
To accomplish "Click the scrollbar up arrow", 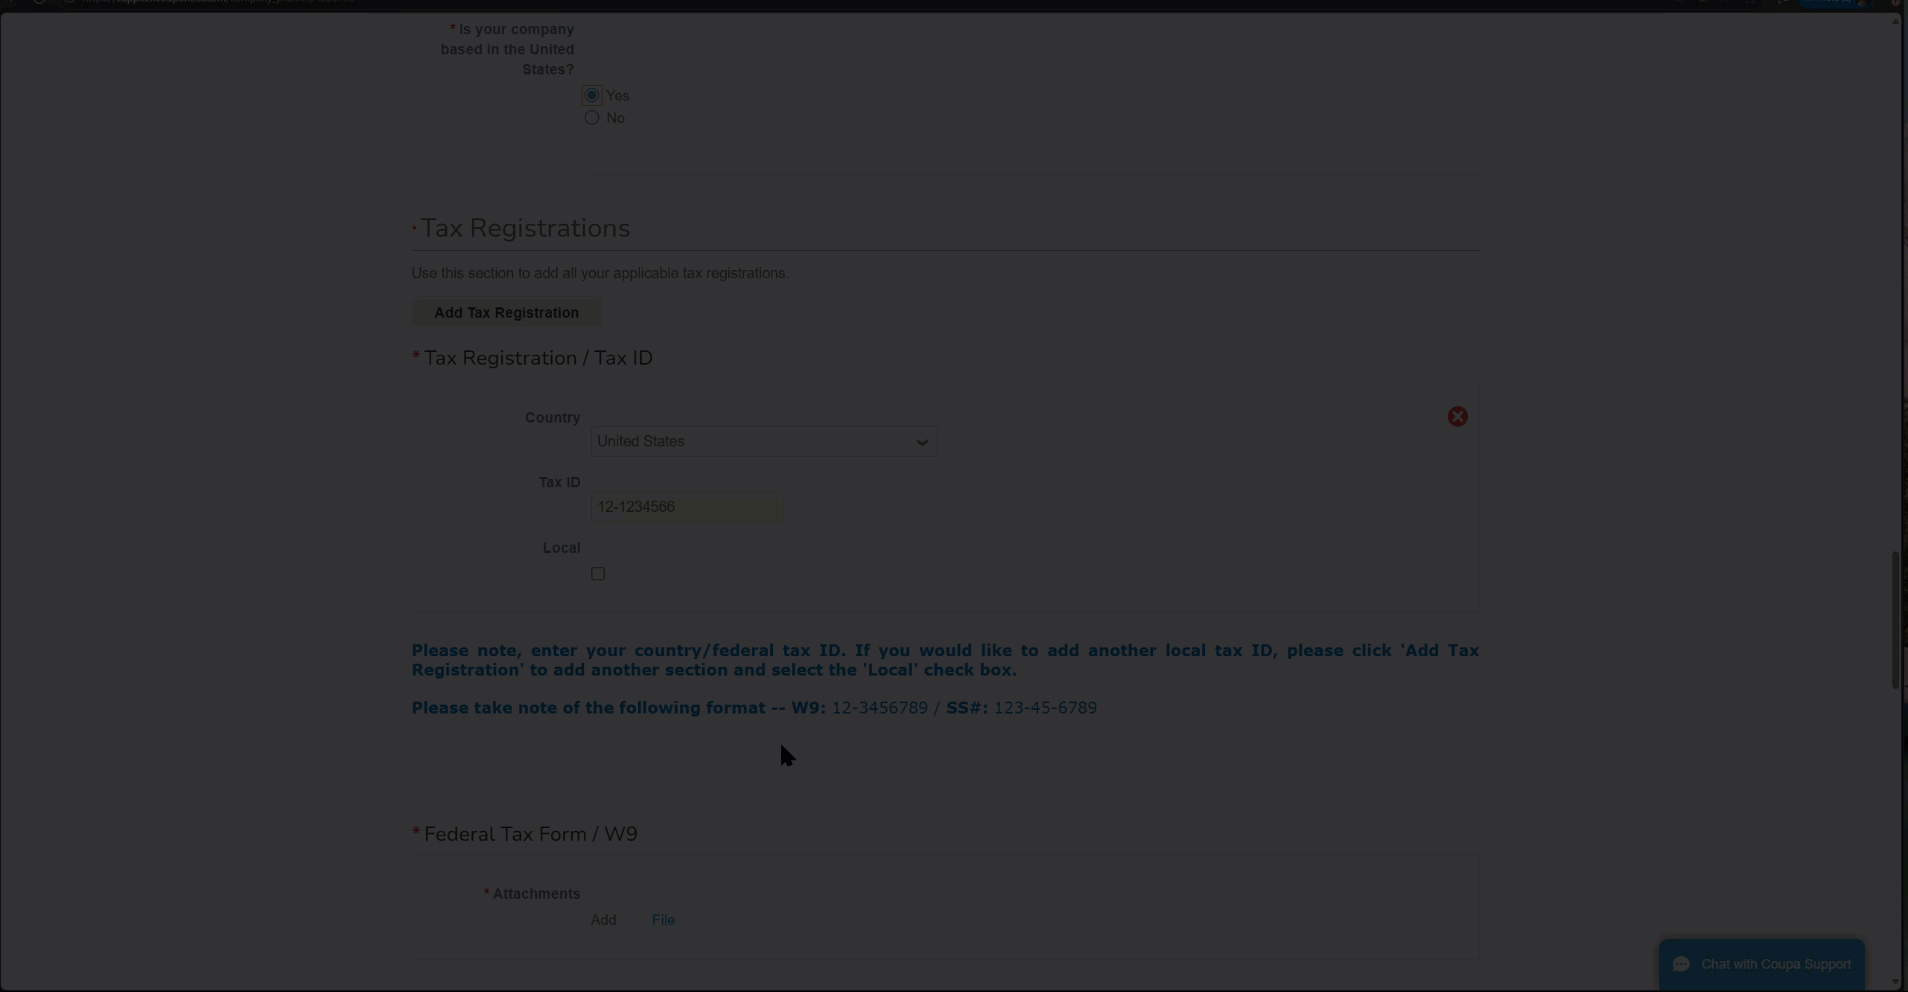I will (x=1895, y=21).
